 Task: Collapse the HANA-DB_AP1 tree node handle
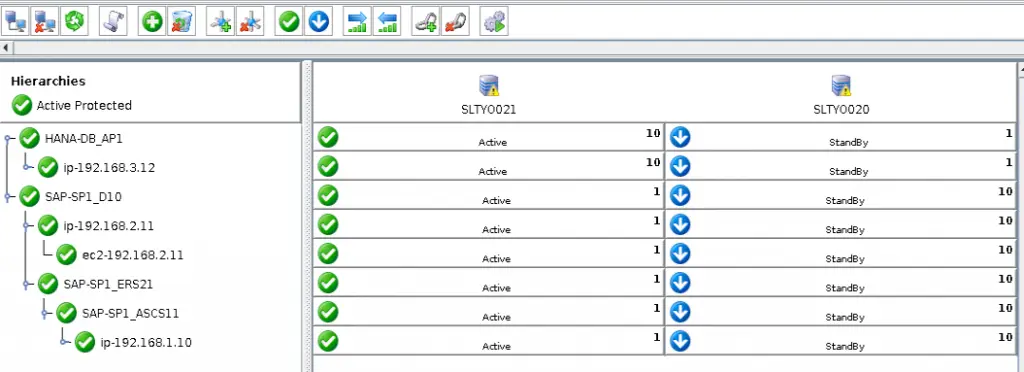[8, 138]
